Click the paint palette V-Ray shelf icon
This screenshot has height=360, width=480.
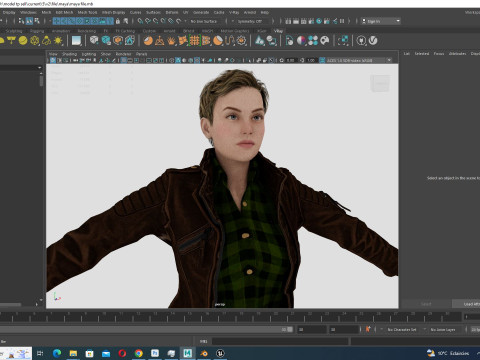click(325, 41)
